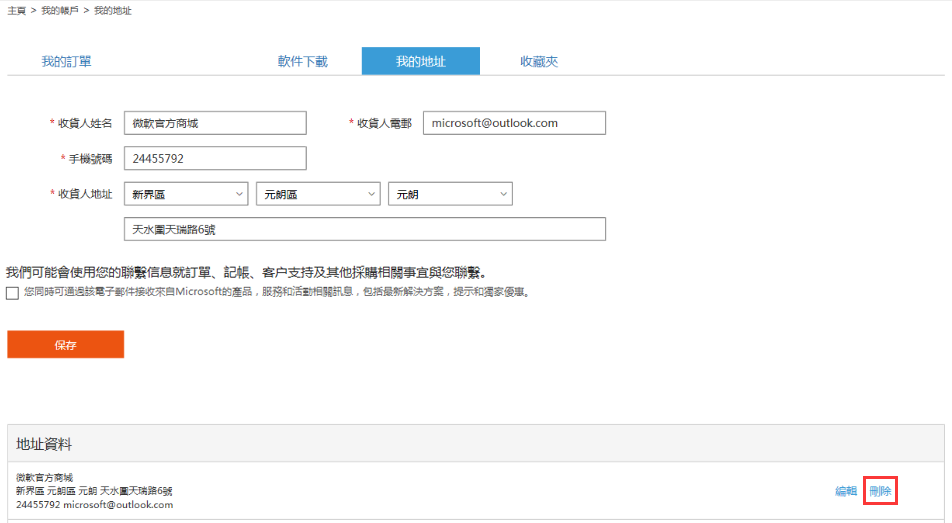
Task: Select the 手機號碼 phone number field
Action: 215,158
